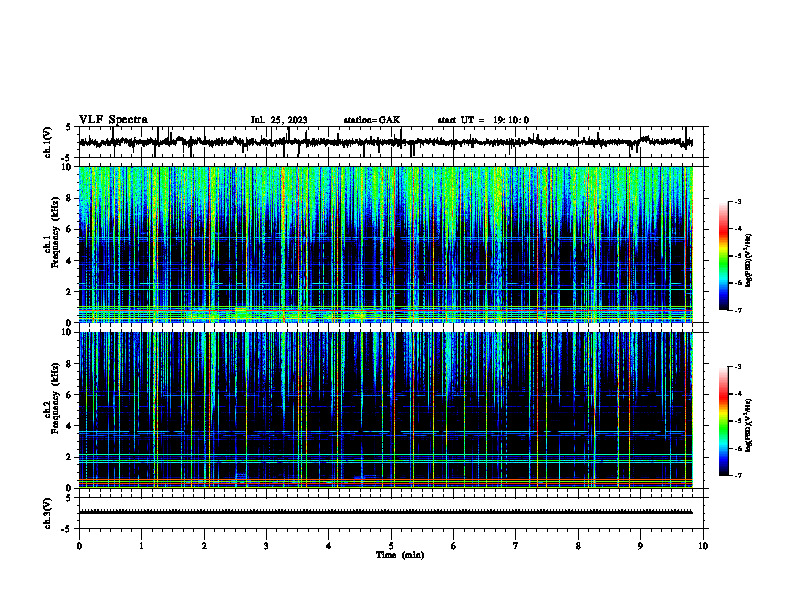Click the ch.1 spectrogram panel
Viewport: 792px width, 612px height.
386,244
